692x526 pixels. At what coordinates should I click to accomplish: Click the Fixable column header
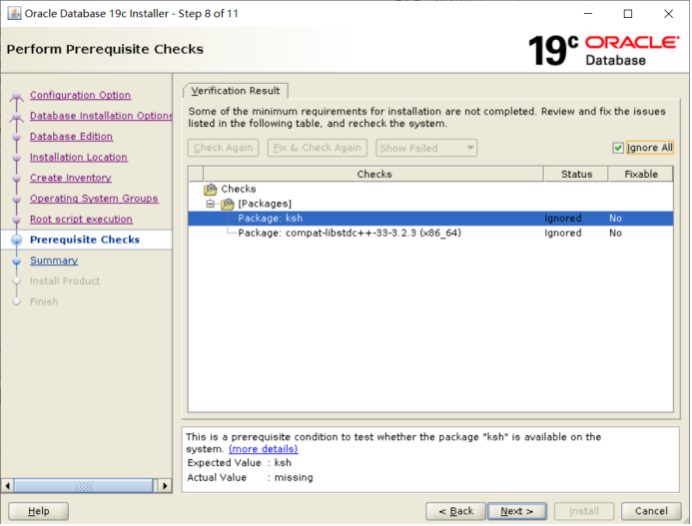click(640, 174)
